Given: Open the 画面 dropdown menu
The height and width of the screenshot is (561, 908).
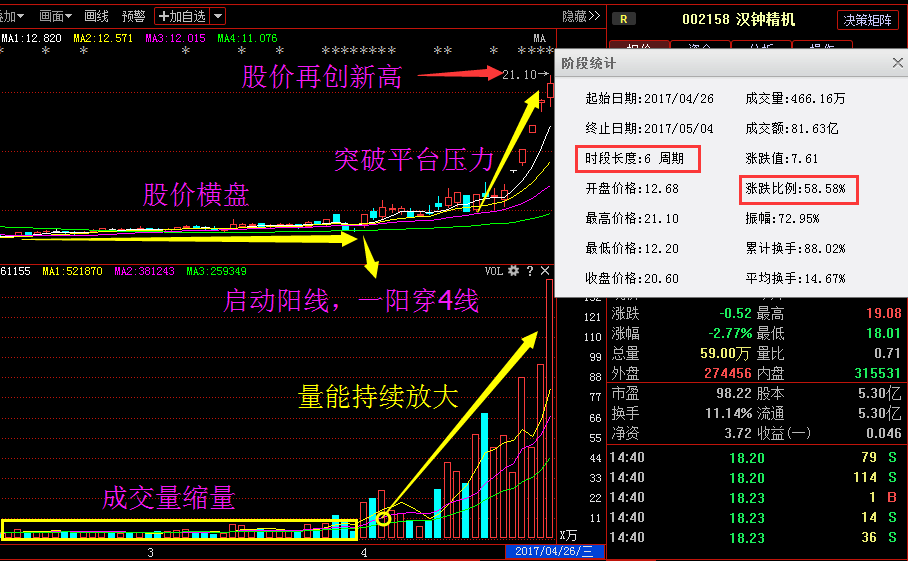Looking at the screenshot, I should (55, 16).
